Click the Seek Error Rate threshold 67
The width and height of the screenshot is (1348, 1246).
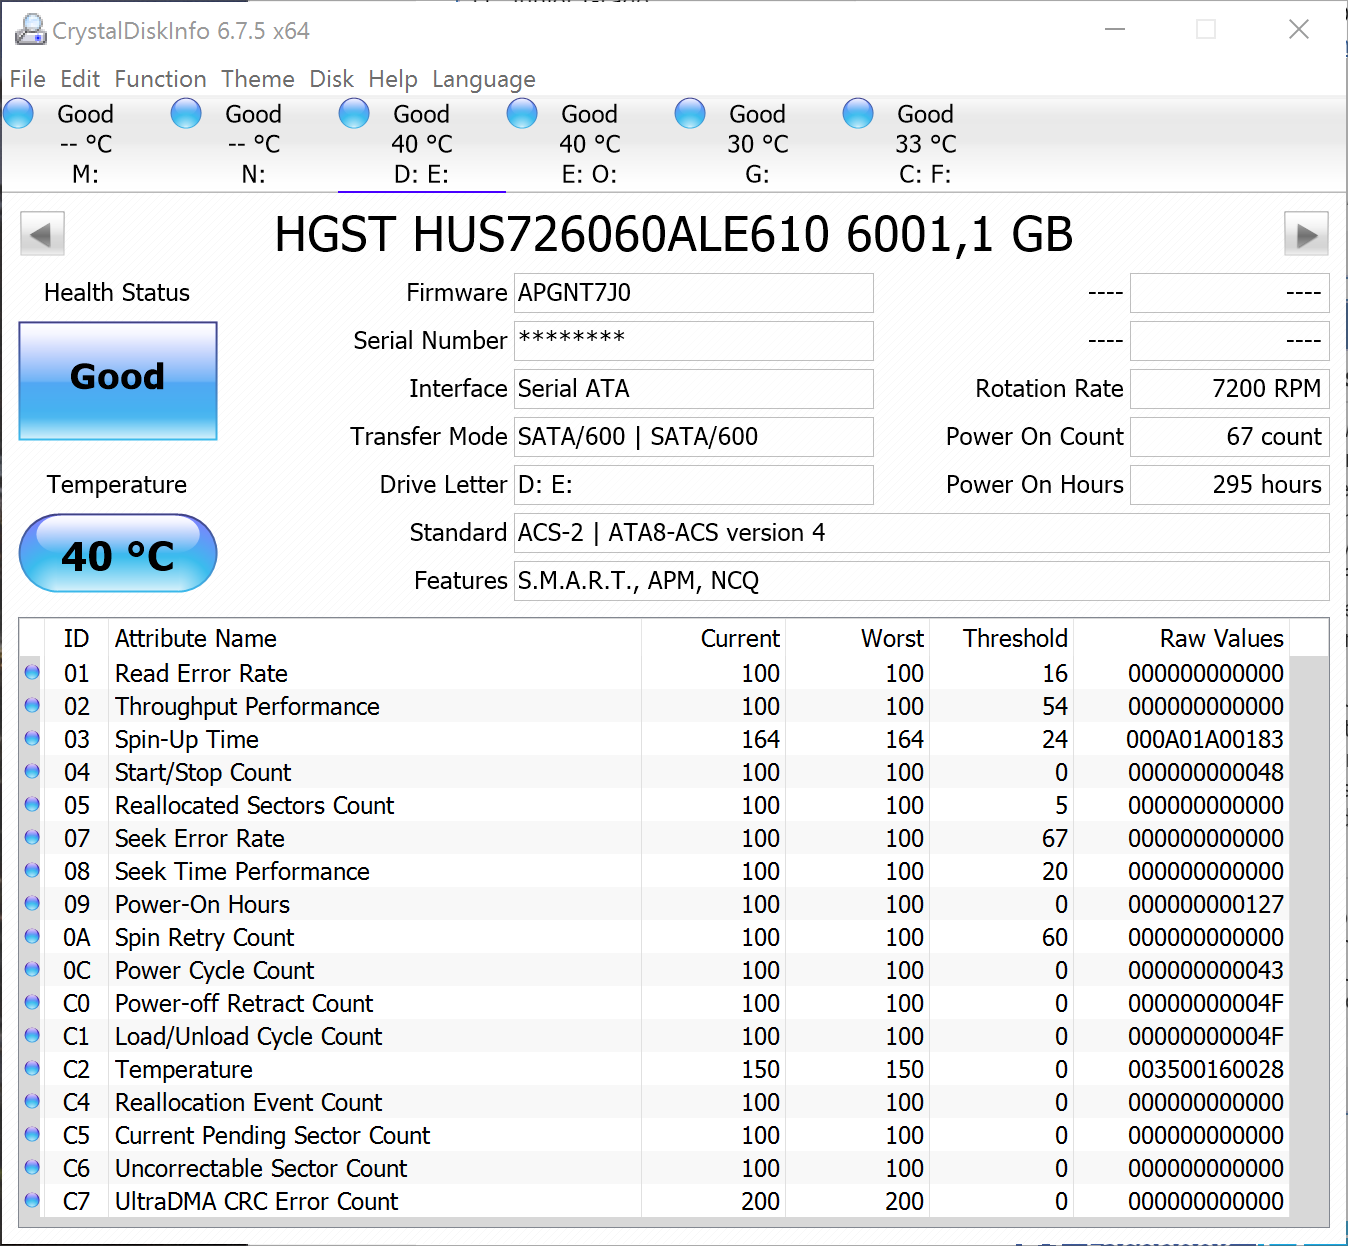point(1055,838)
